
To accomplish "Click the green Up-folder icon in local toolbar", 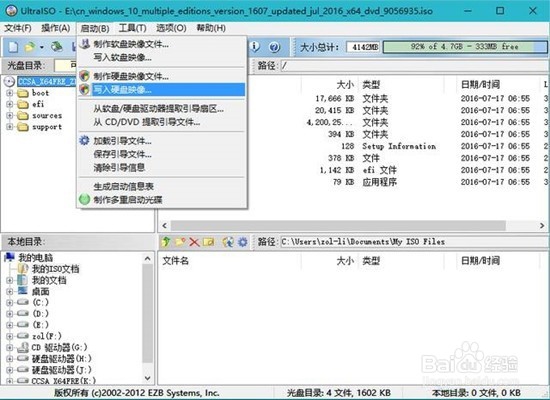I will (x=166, y=242).
